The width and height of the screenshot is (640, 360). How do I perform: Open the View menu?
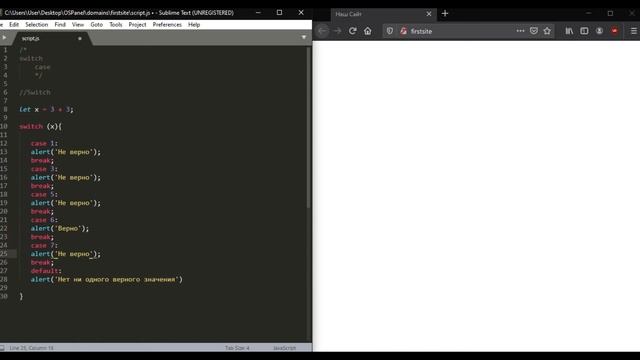click(78, 24)
